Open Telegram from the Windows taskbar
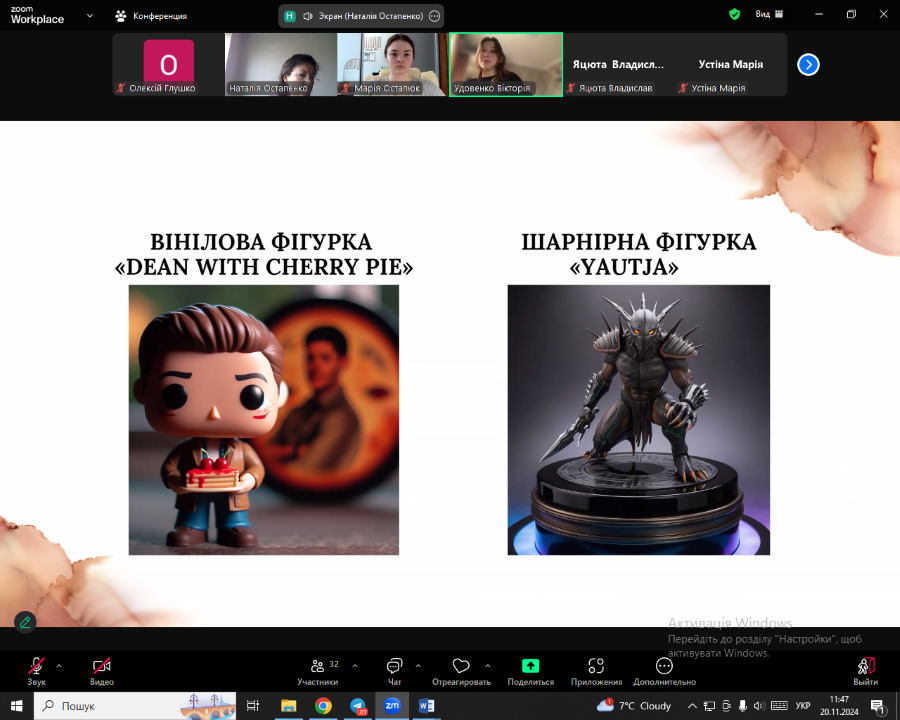This screenshot has height=720, width=900. (x=358, y=706)
